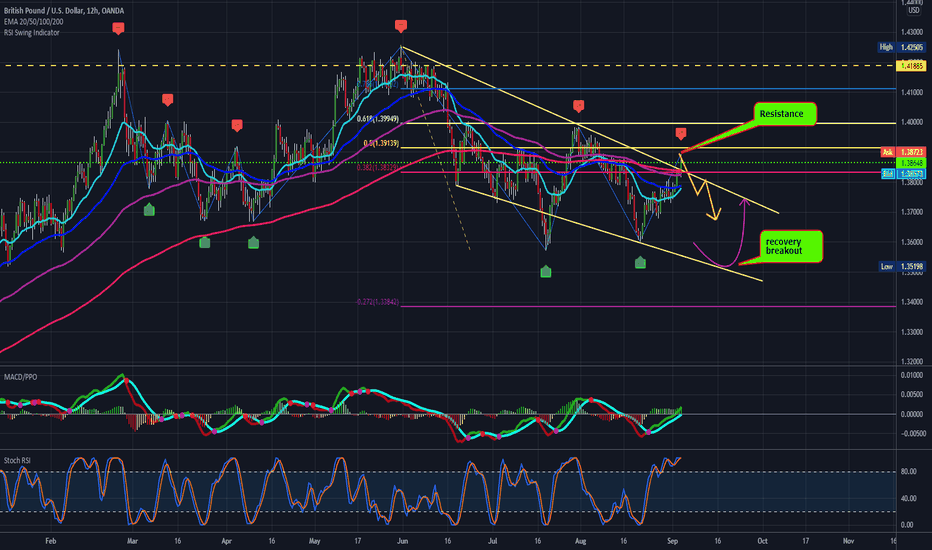Image resolution: width=932 pixels, height=550 pixels.
Task: Click the 1.41000 price axis value
Action: point(911,93)
